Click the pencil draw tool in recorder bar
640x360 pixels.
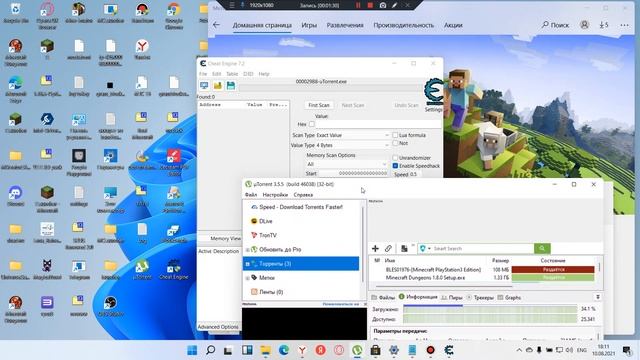[x=395, y=5]
